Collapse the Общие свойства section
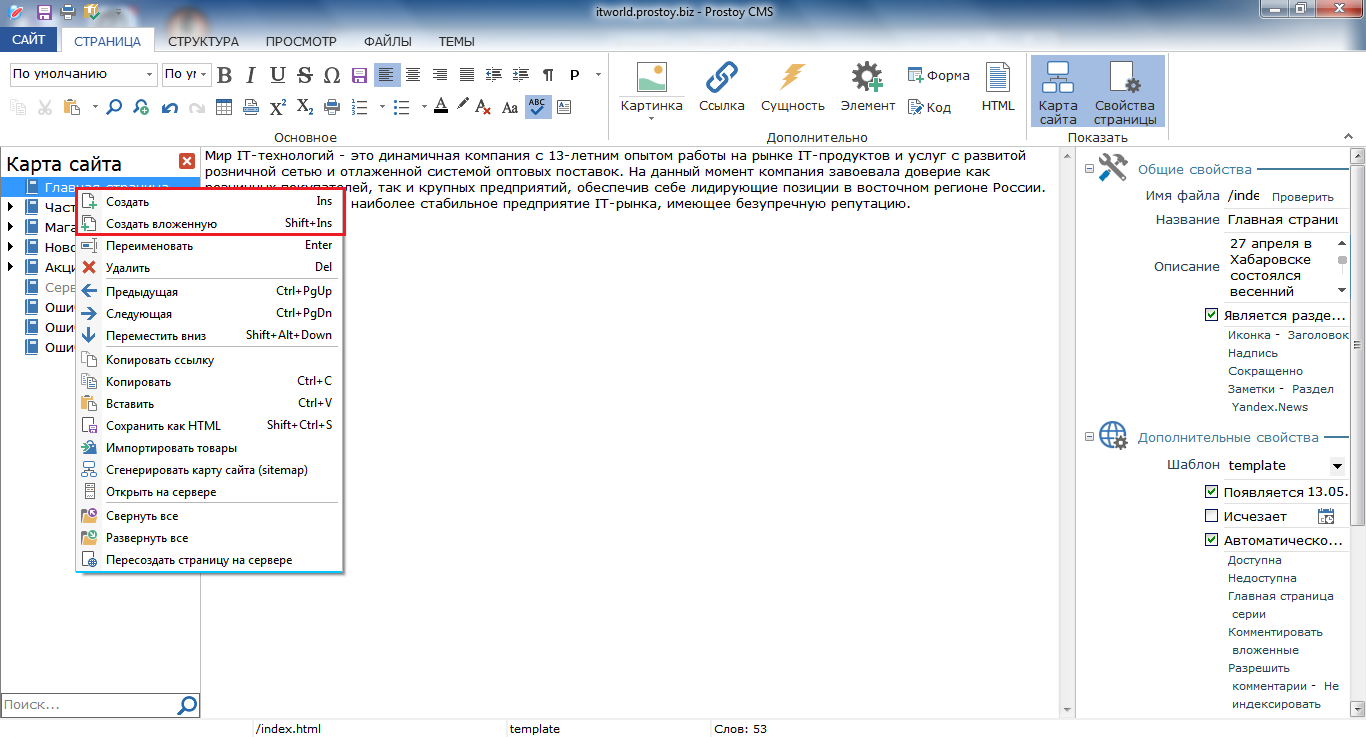Image resolution: width=1366 pixels, height=737 pixels. coord(1090,169)
